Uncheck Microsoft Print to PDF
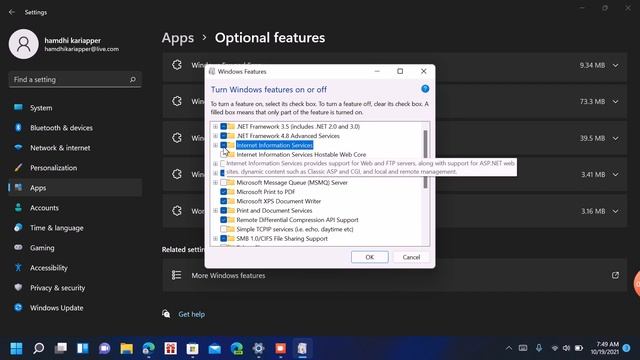This screenshot has width=640, height=360. click(224, 192)
